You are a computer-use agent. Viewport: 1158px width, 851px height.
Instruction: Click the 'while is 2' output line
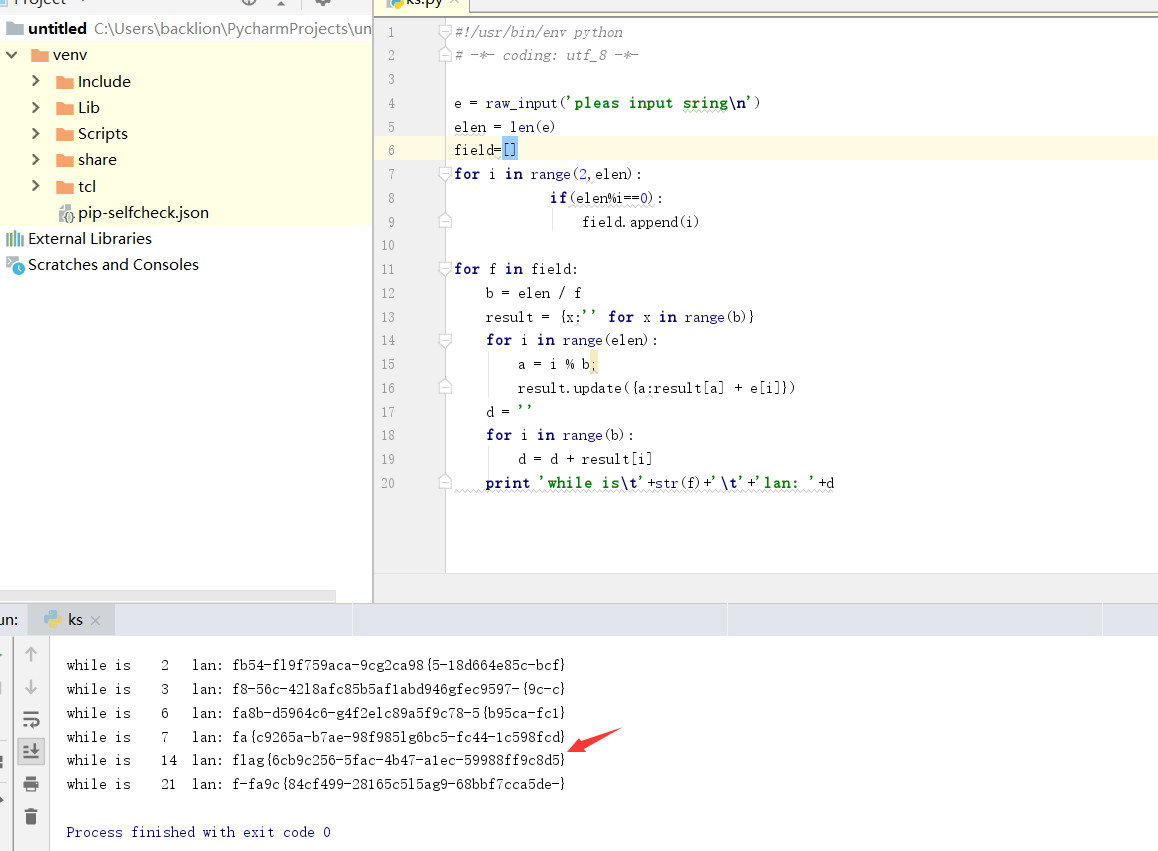point(315,665)
